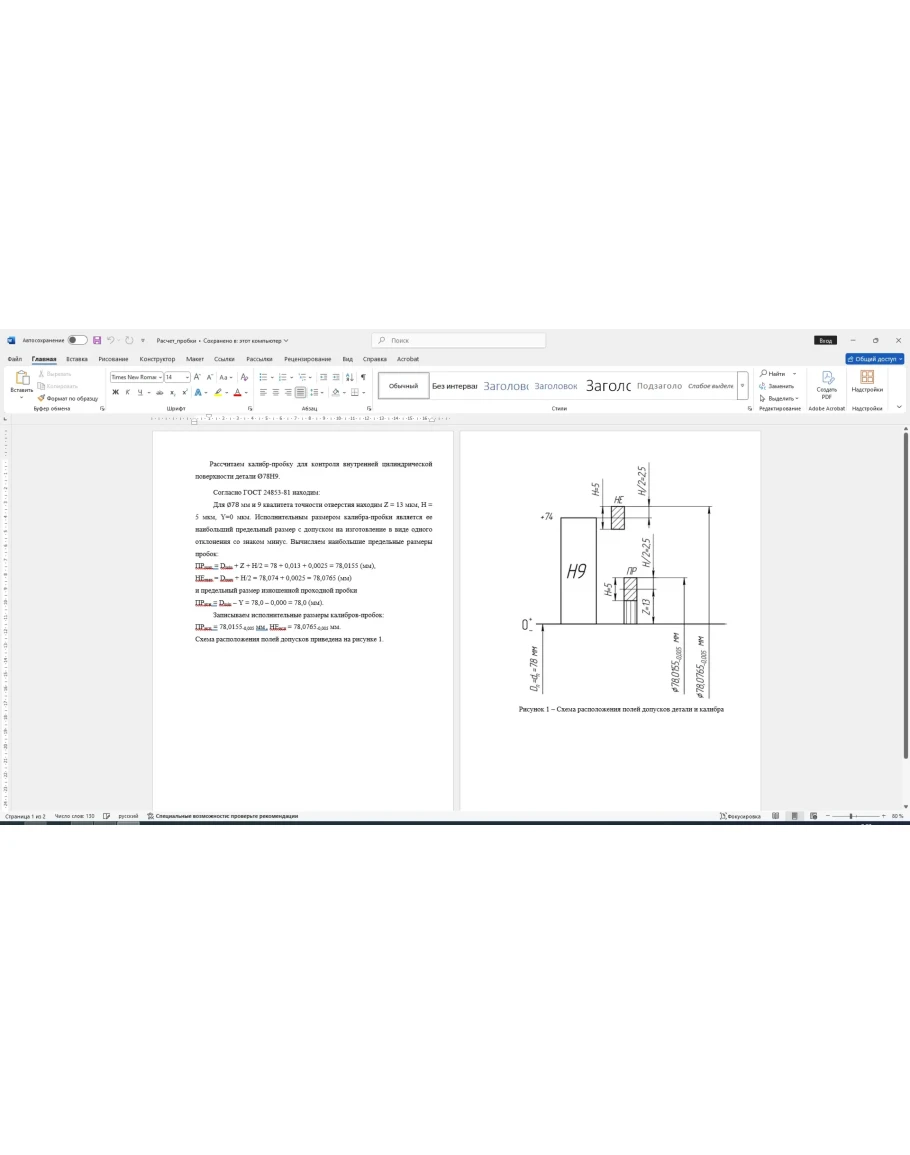Toggle italic К formatting
910x1155 pixels.
point(127,393)
